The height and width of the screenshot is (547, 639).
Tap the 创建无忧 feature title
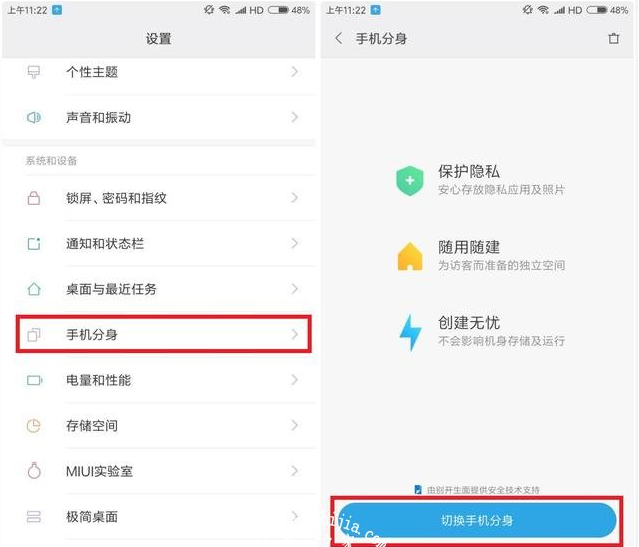pyautogui.click(x=469, y=323)
